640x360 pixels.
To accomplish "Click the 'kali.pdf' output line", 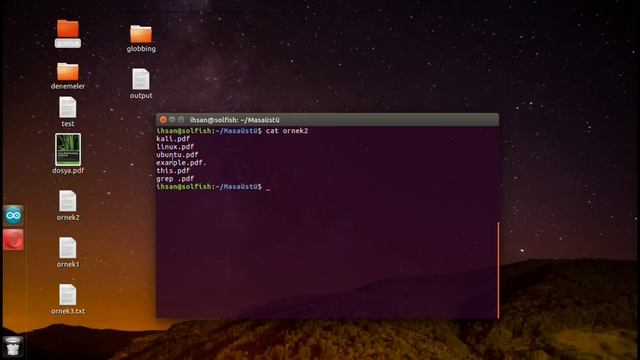I will [173, 139].
